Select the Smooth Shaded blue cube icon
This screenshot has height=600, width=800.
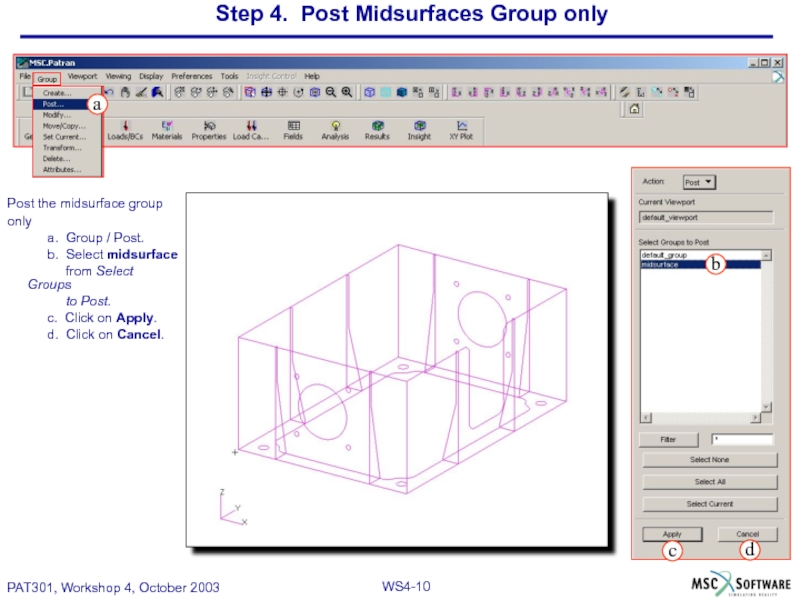coord(402,92)
